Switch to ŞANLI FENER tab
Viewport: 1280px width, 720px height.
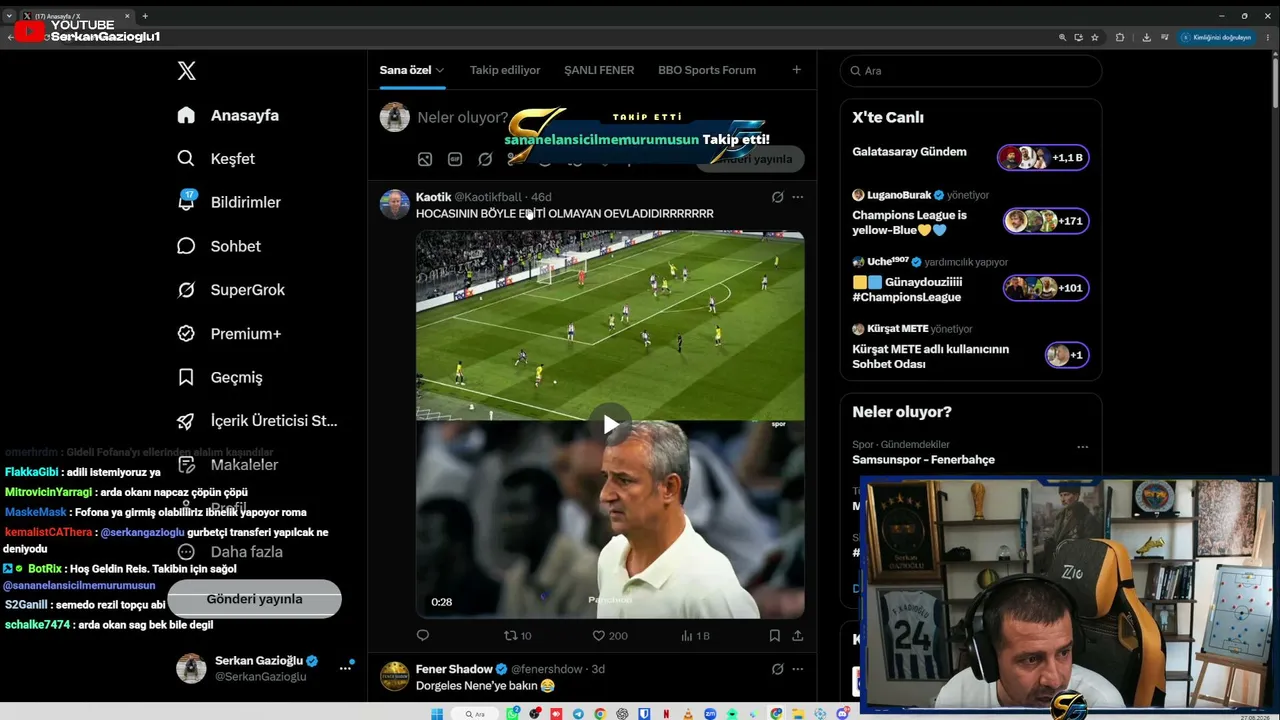point(599,70)
